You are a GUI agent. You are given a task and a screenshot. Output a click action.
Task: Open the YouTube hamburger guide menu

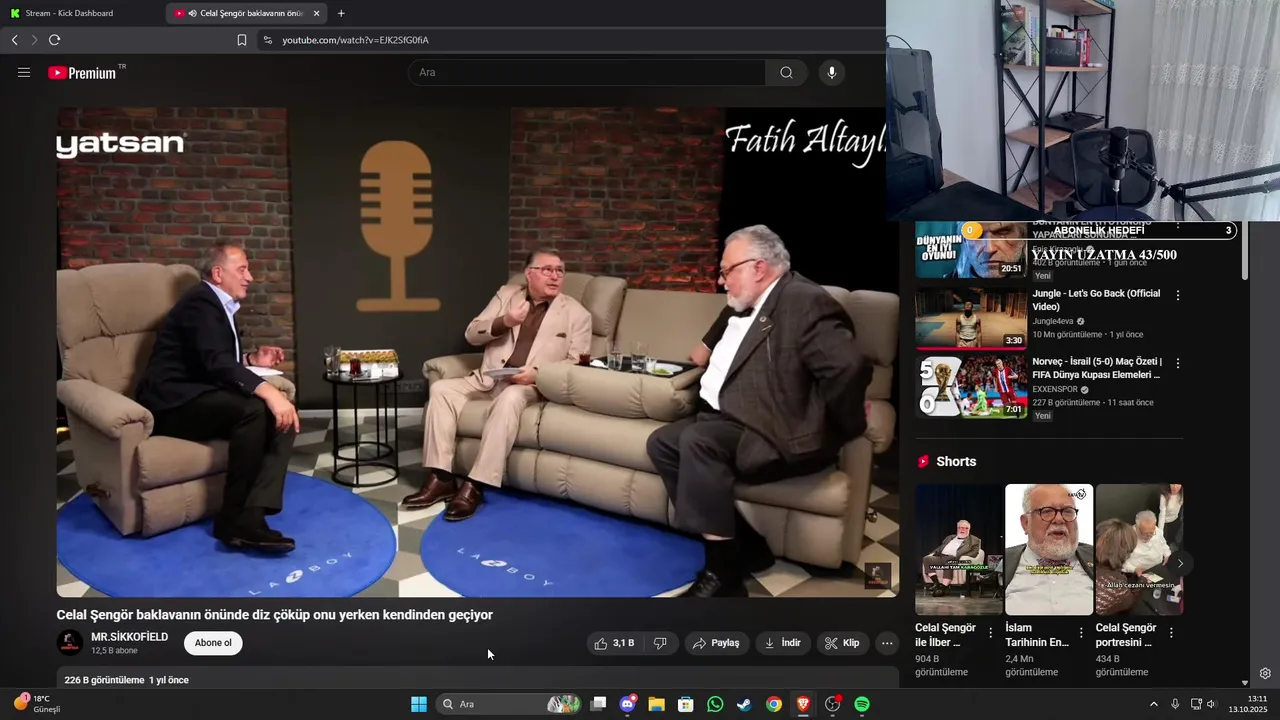click(24, 72)
